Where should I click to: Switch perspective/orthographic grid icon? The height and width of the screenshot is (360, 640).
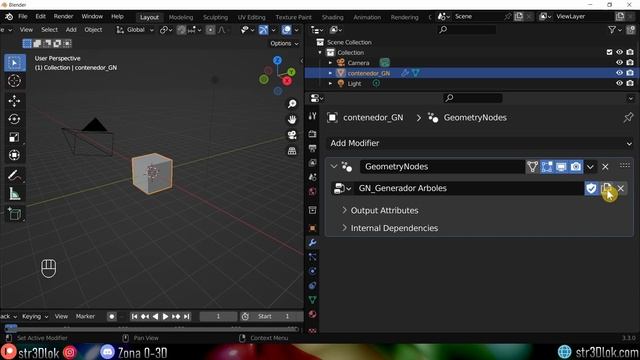click(292, 151)
